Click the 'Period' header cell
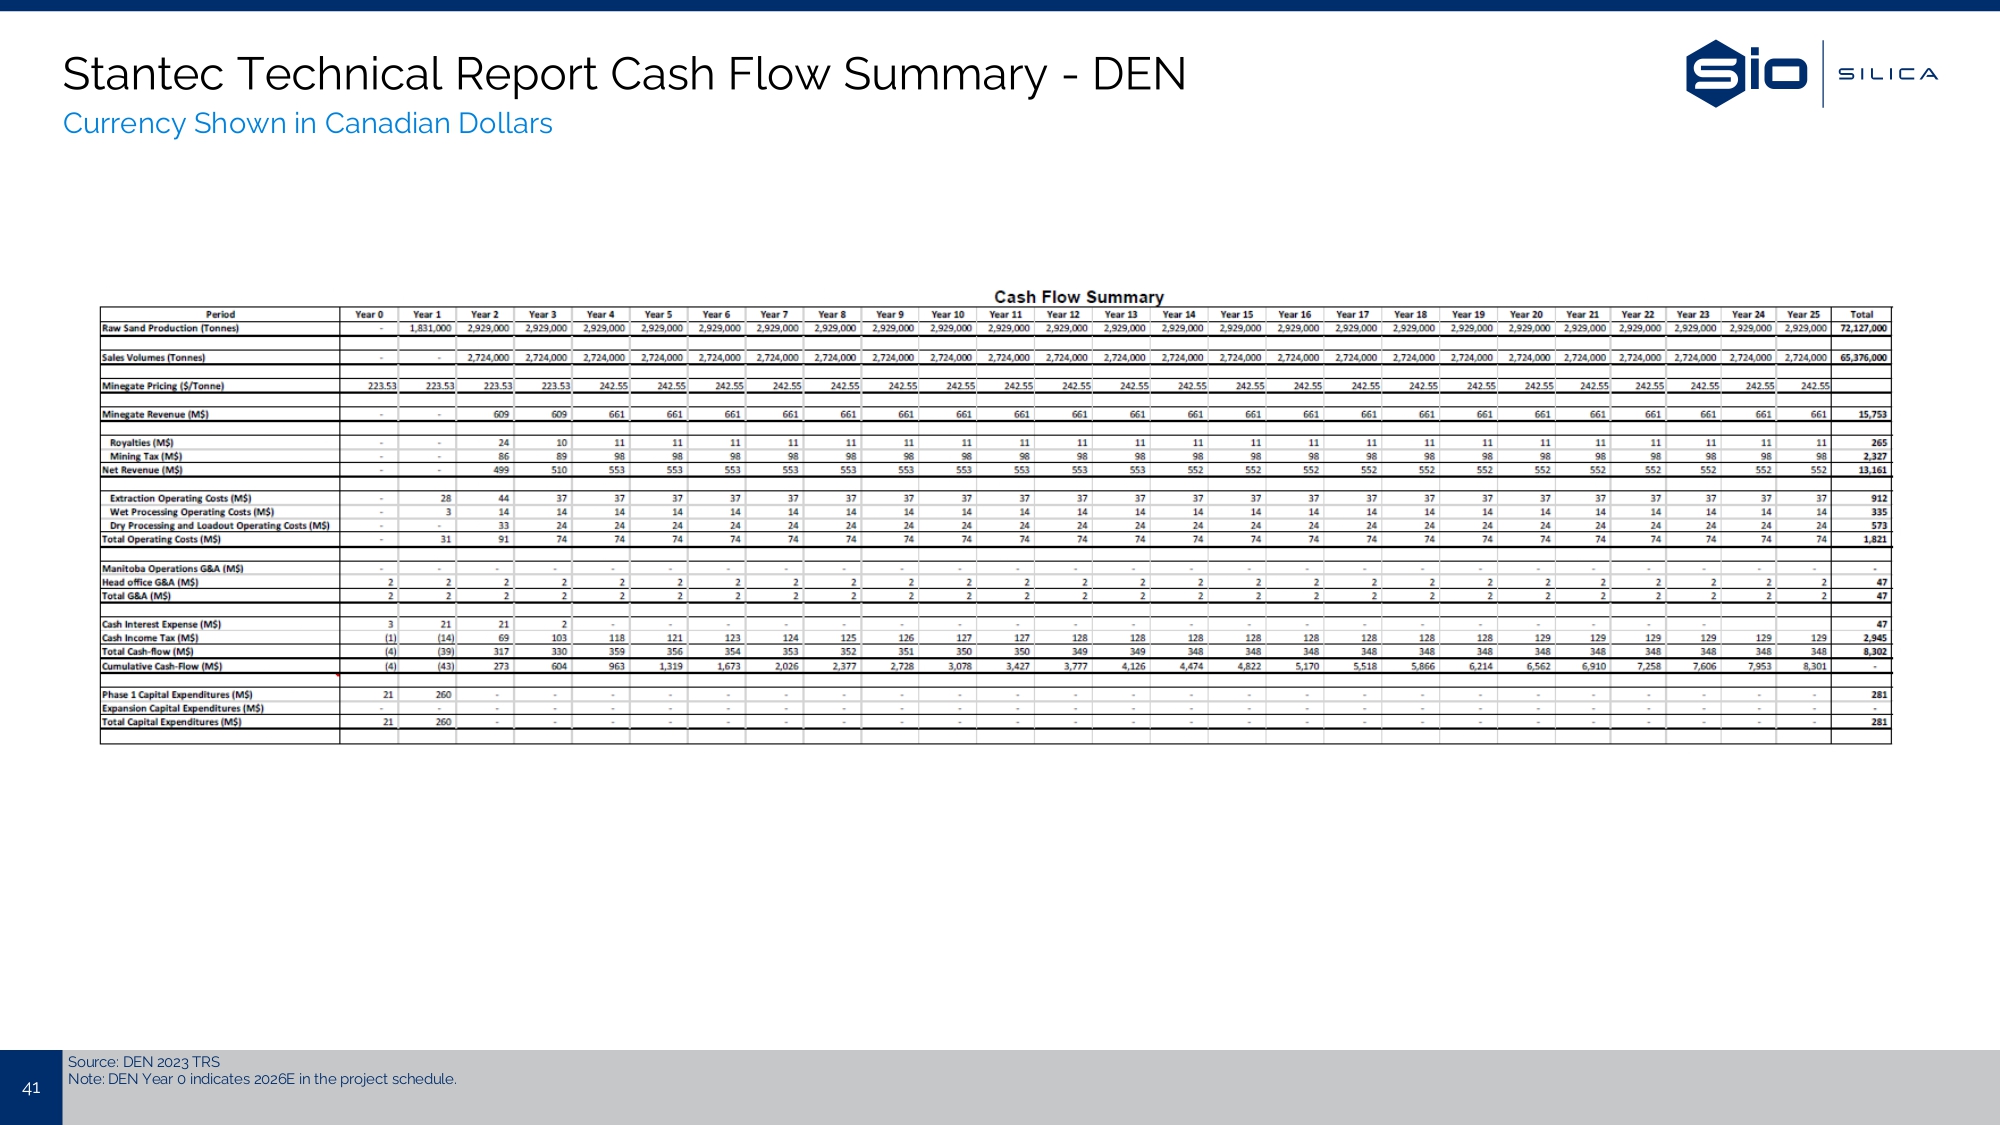The width and height of the screenshot is (2000, 1125). pos(220,314)
